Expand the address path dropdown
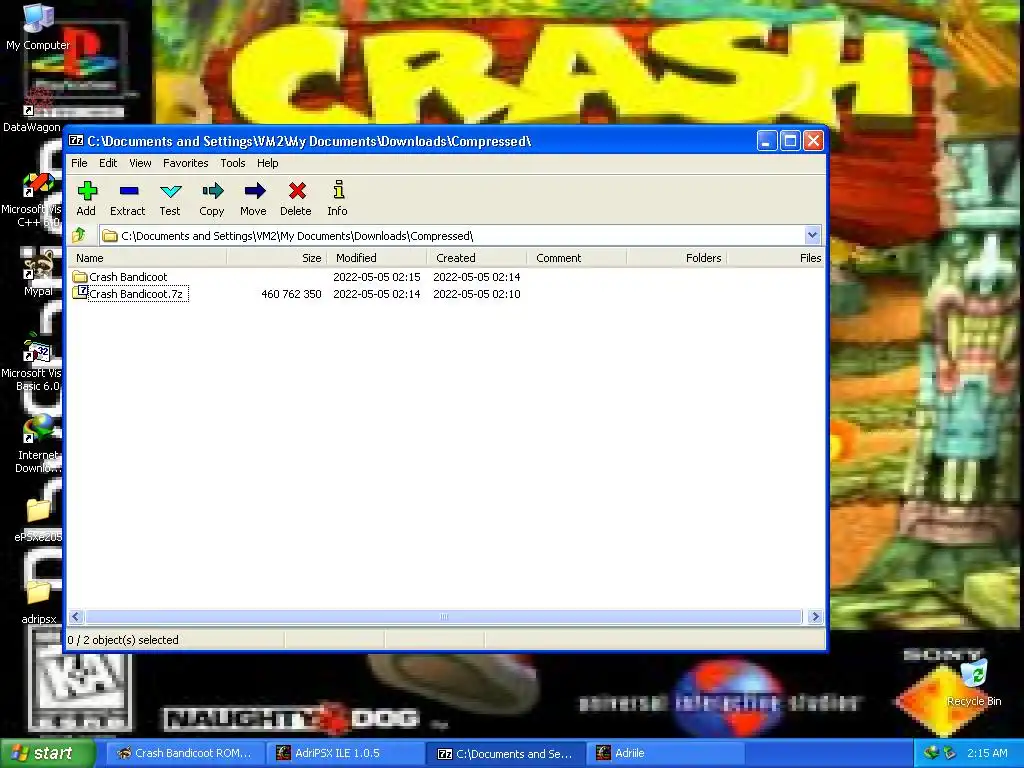The height and width of the screenshot is (768, 1024). coord(812,235)
